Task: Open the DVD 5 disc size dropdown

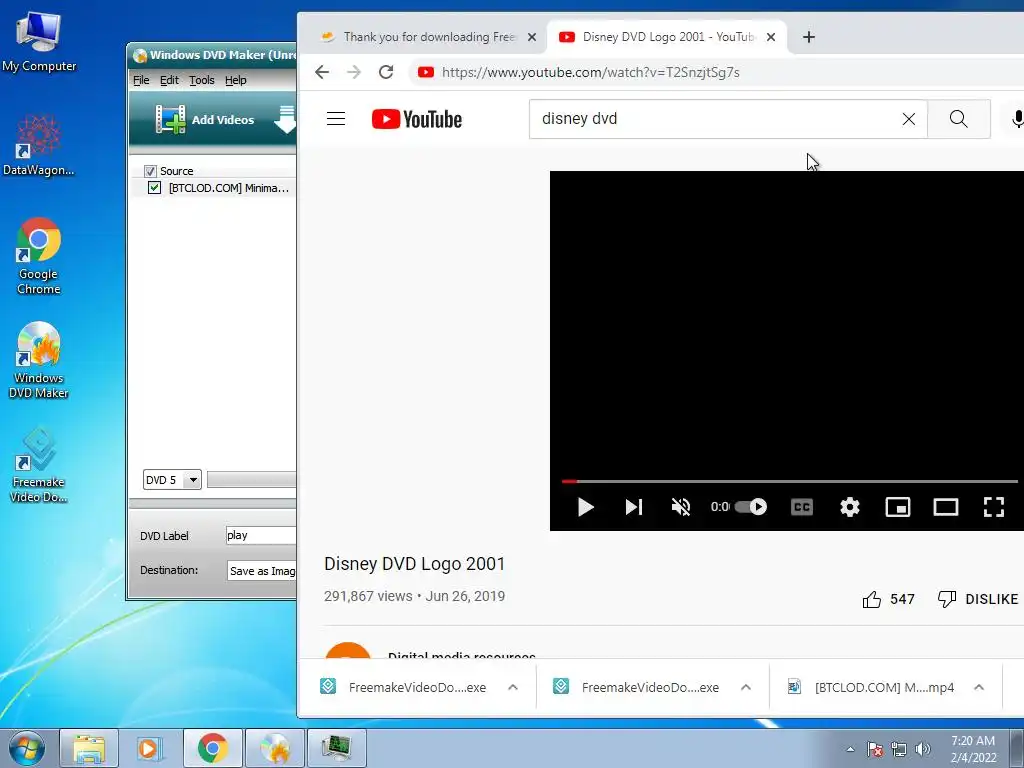Action: pyautogui.click(x=172, y=480)
